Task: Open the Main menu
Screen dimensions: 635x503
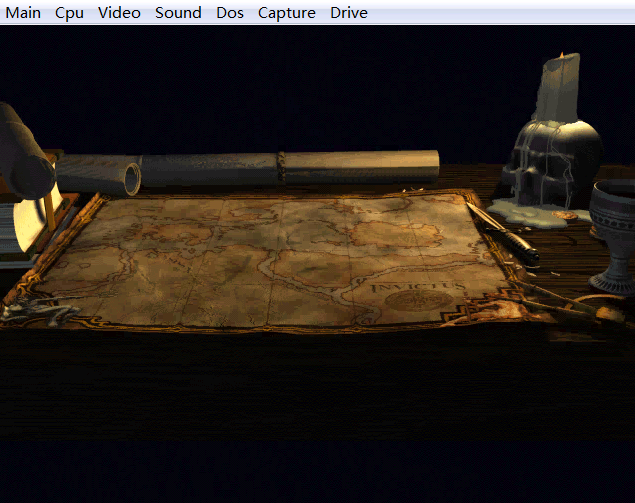Action: (23, 13)
